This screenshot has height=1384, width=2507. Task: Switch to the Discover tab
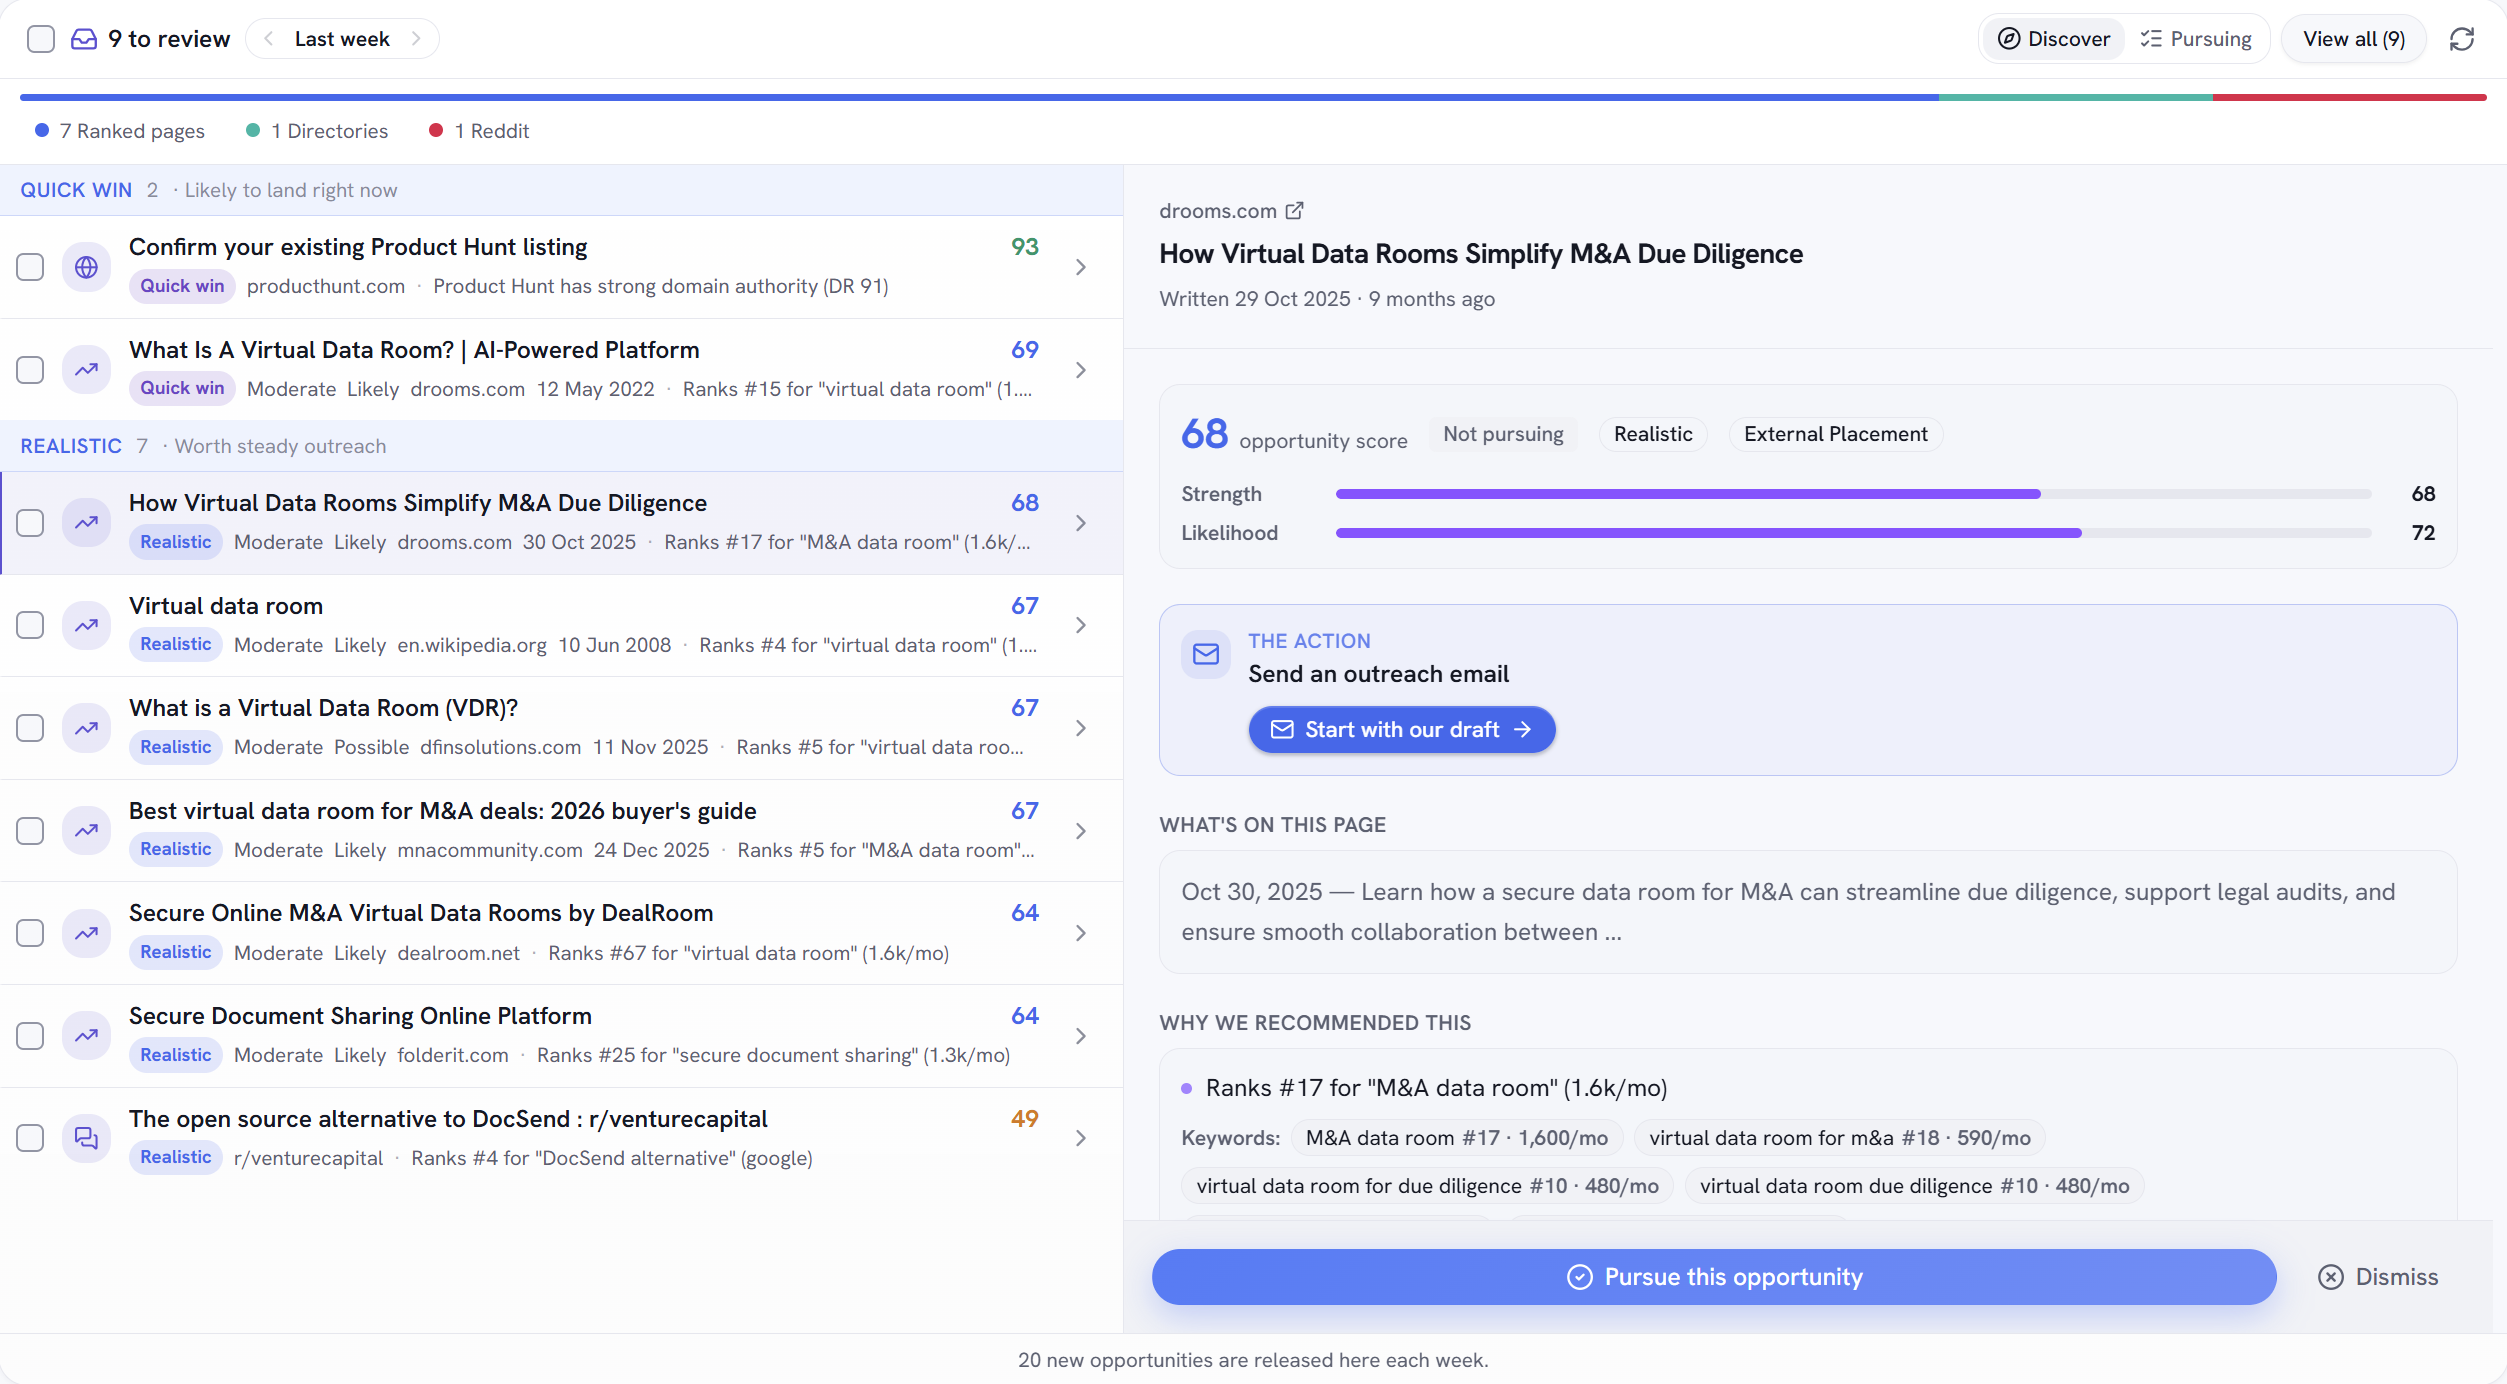2054,39
